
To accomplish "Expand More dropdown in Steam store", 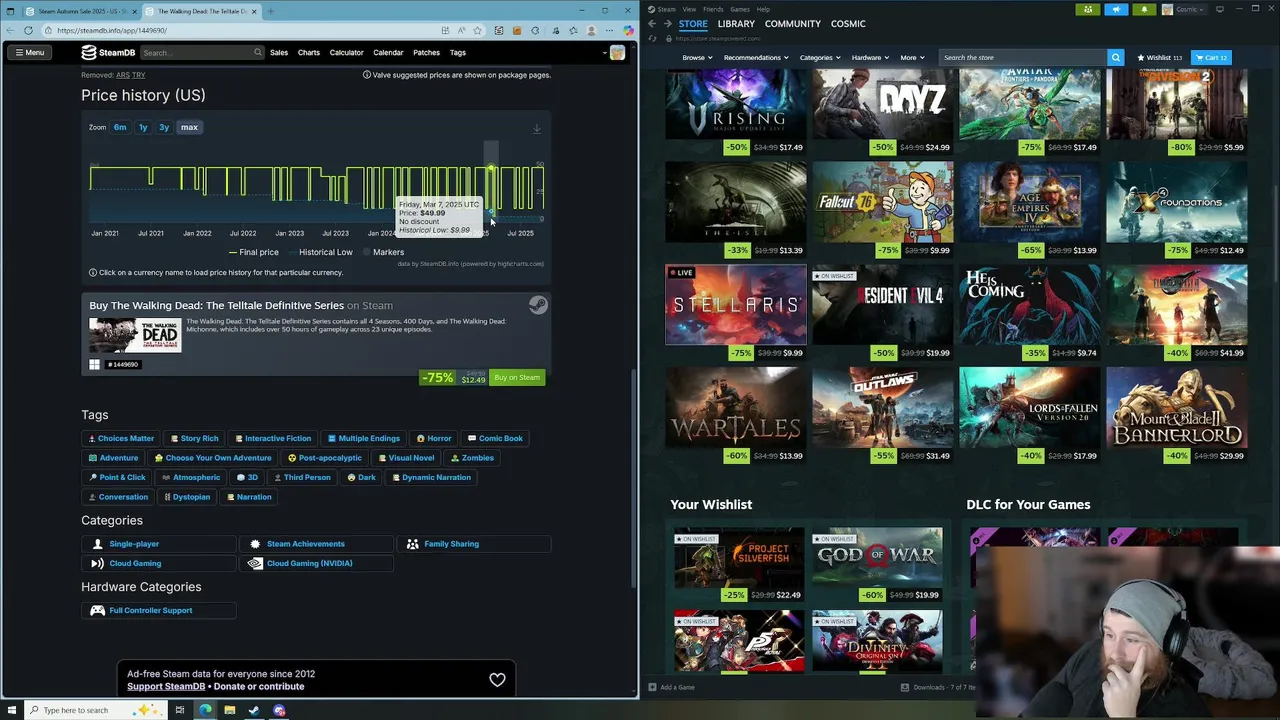I will click(912, 58).
